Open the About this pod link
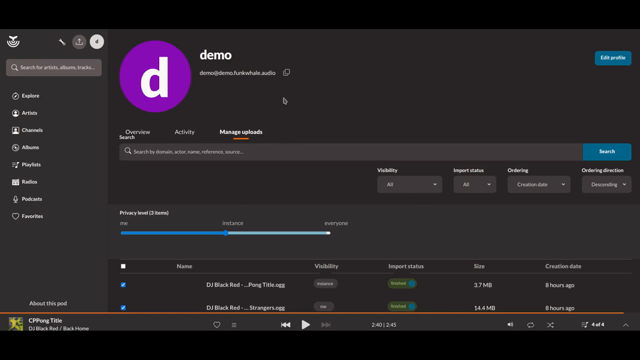The width and height of the screenshot is (640, 360). 48,303
